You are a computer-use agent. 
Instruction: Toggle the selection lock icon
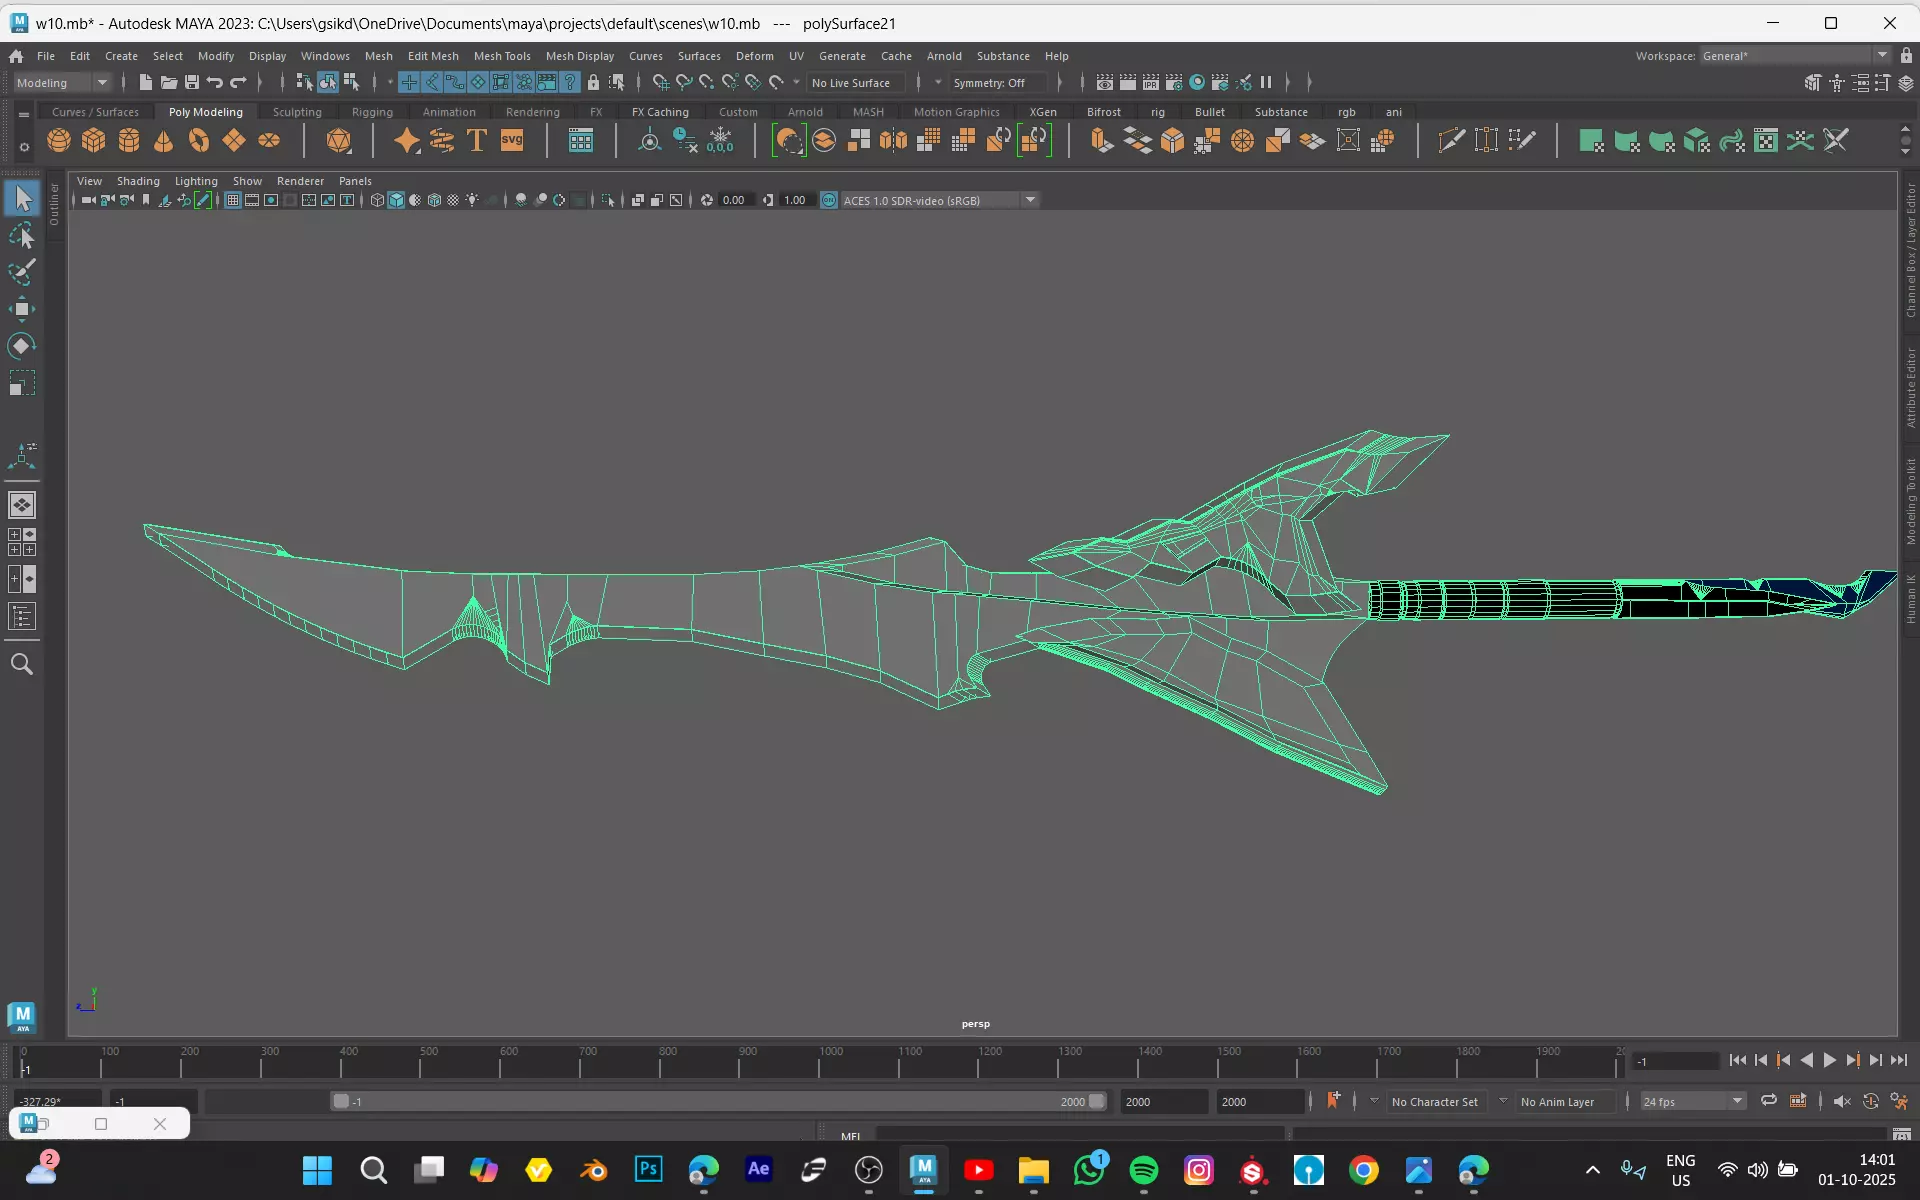593,83
